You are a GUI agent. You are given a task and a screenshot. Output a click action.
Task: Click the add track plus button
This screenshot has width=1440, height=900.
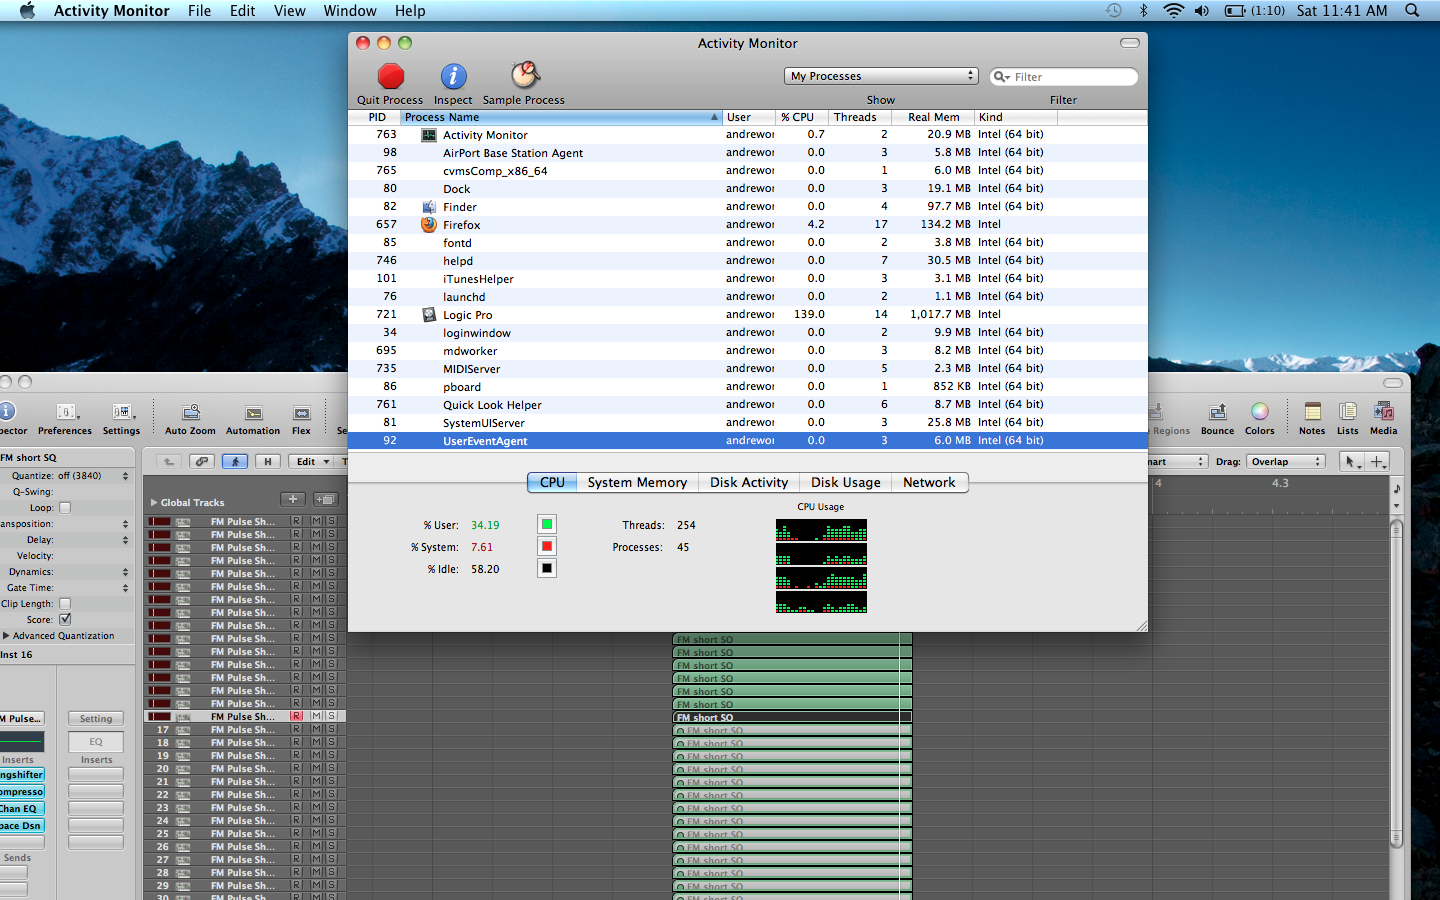(x=293, y=499)
